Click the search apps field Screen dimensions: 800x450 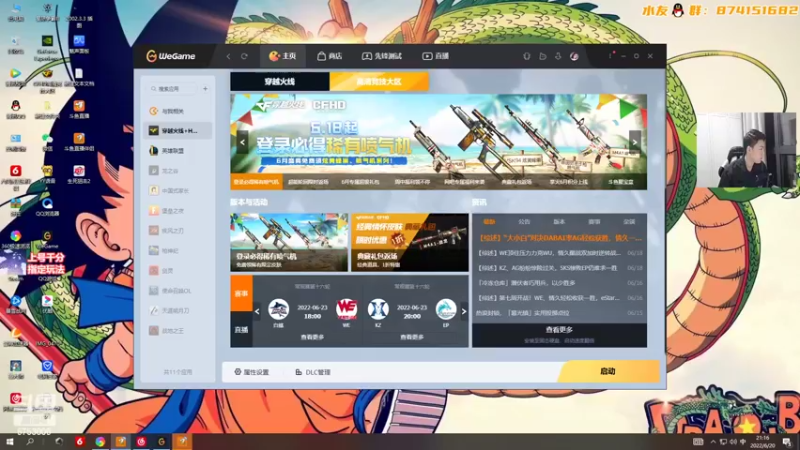click(172, 89)
